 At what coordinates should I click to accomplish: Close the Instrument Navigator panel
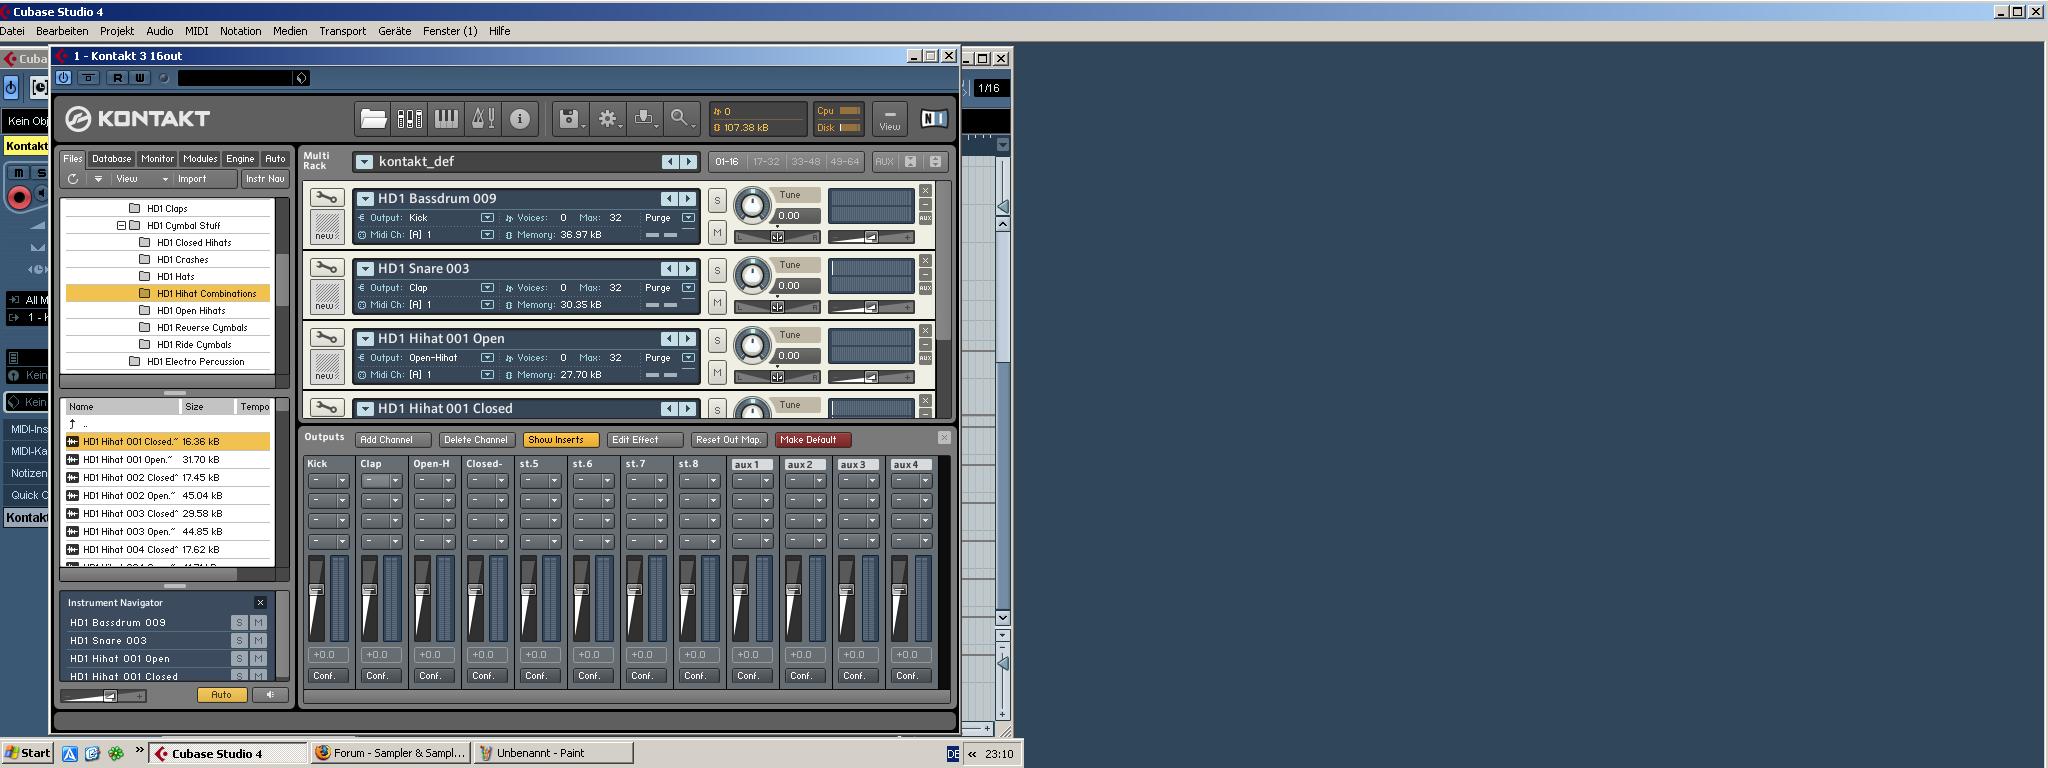tap(260, 603)
